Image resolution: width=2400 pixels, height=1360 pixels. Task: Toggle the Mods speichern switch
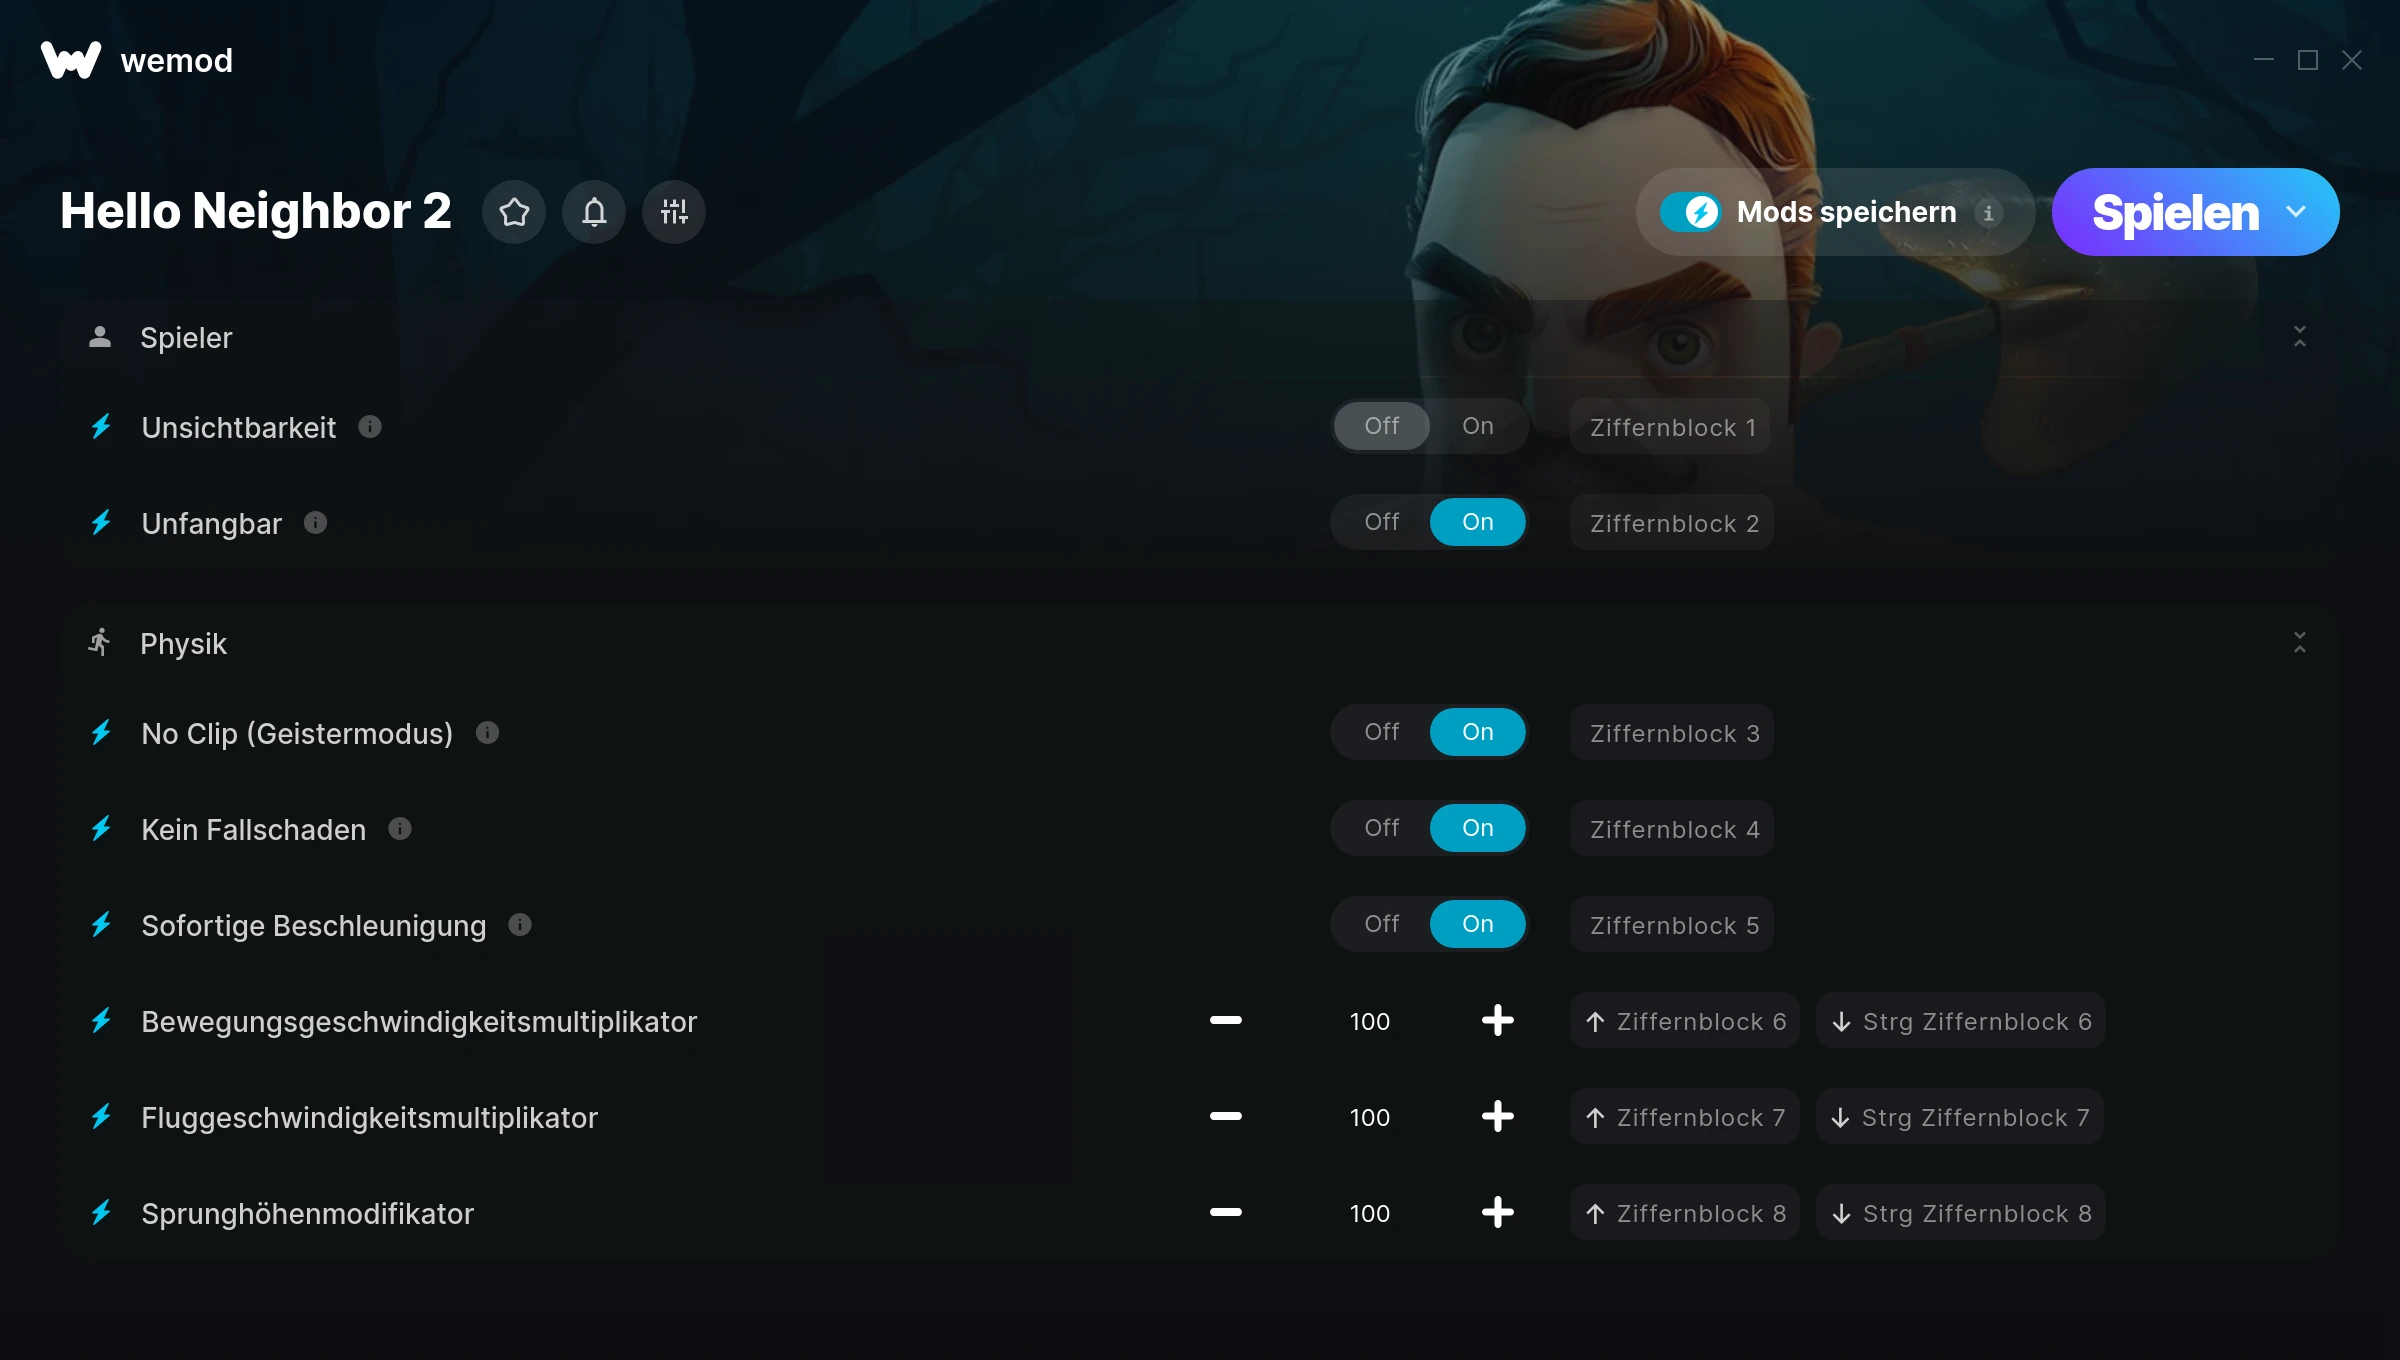point(1691,212)
